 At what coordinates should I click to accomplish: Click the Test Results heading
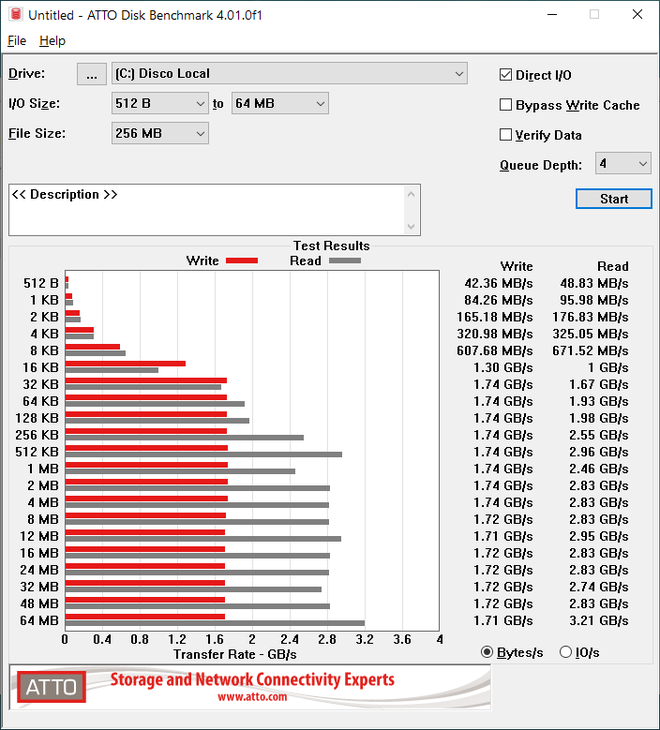pos(331,246)
